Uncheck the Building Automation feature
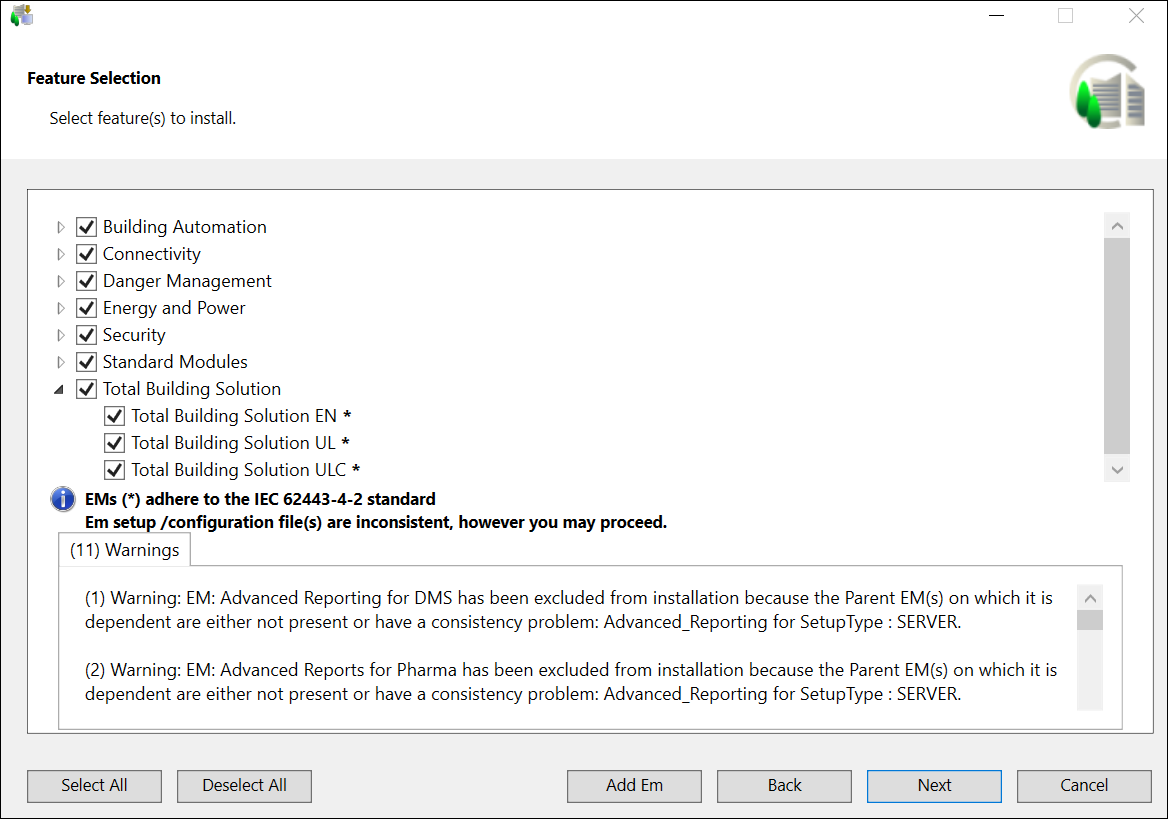Screen dimensions: 1168x819 coord(86,227)
